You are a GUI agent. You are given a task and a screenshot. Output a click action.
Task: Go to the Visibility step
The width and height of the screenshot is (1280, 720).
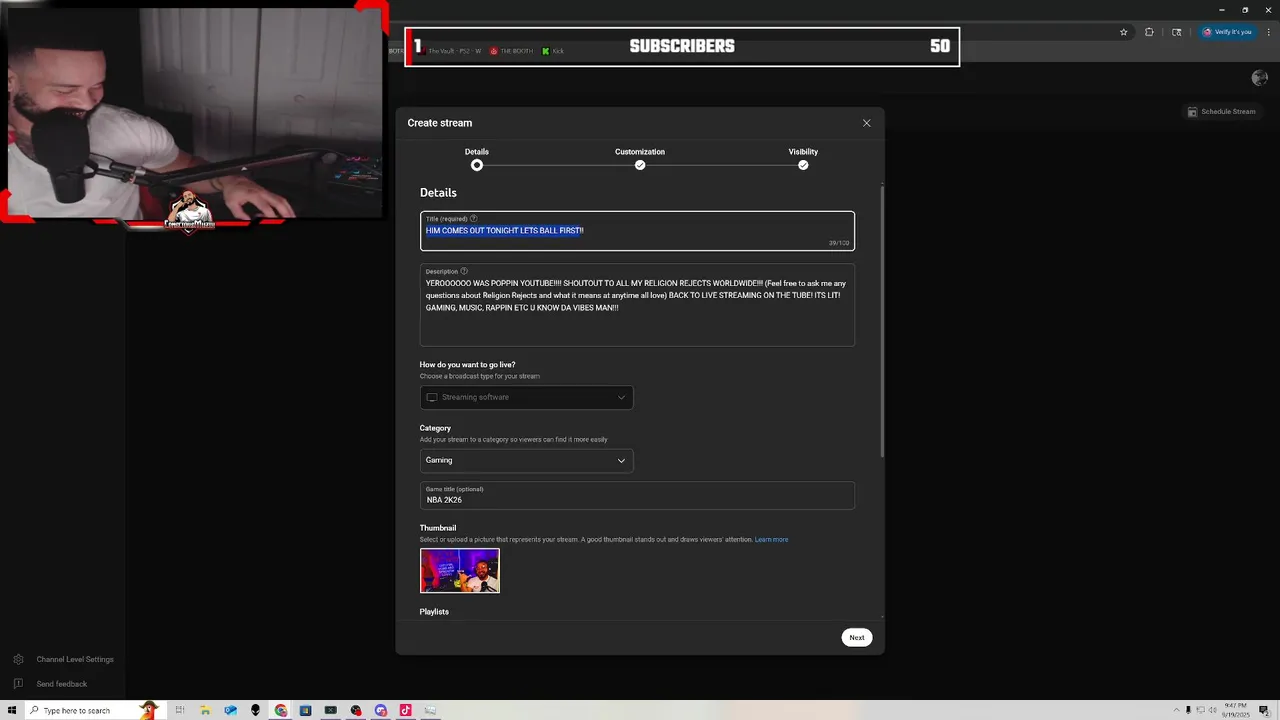coord(803,158)
